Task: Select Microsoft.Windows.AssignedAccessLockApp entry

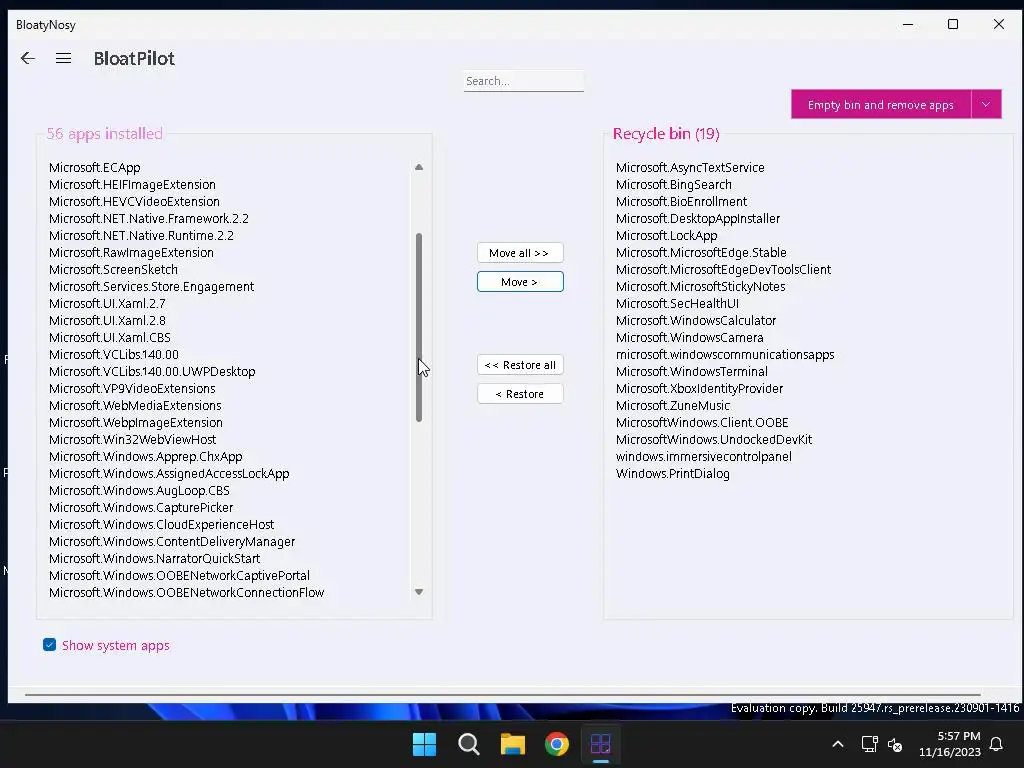Action: (169, 473)
